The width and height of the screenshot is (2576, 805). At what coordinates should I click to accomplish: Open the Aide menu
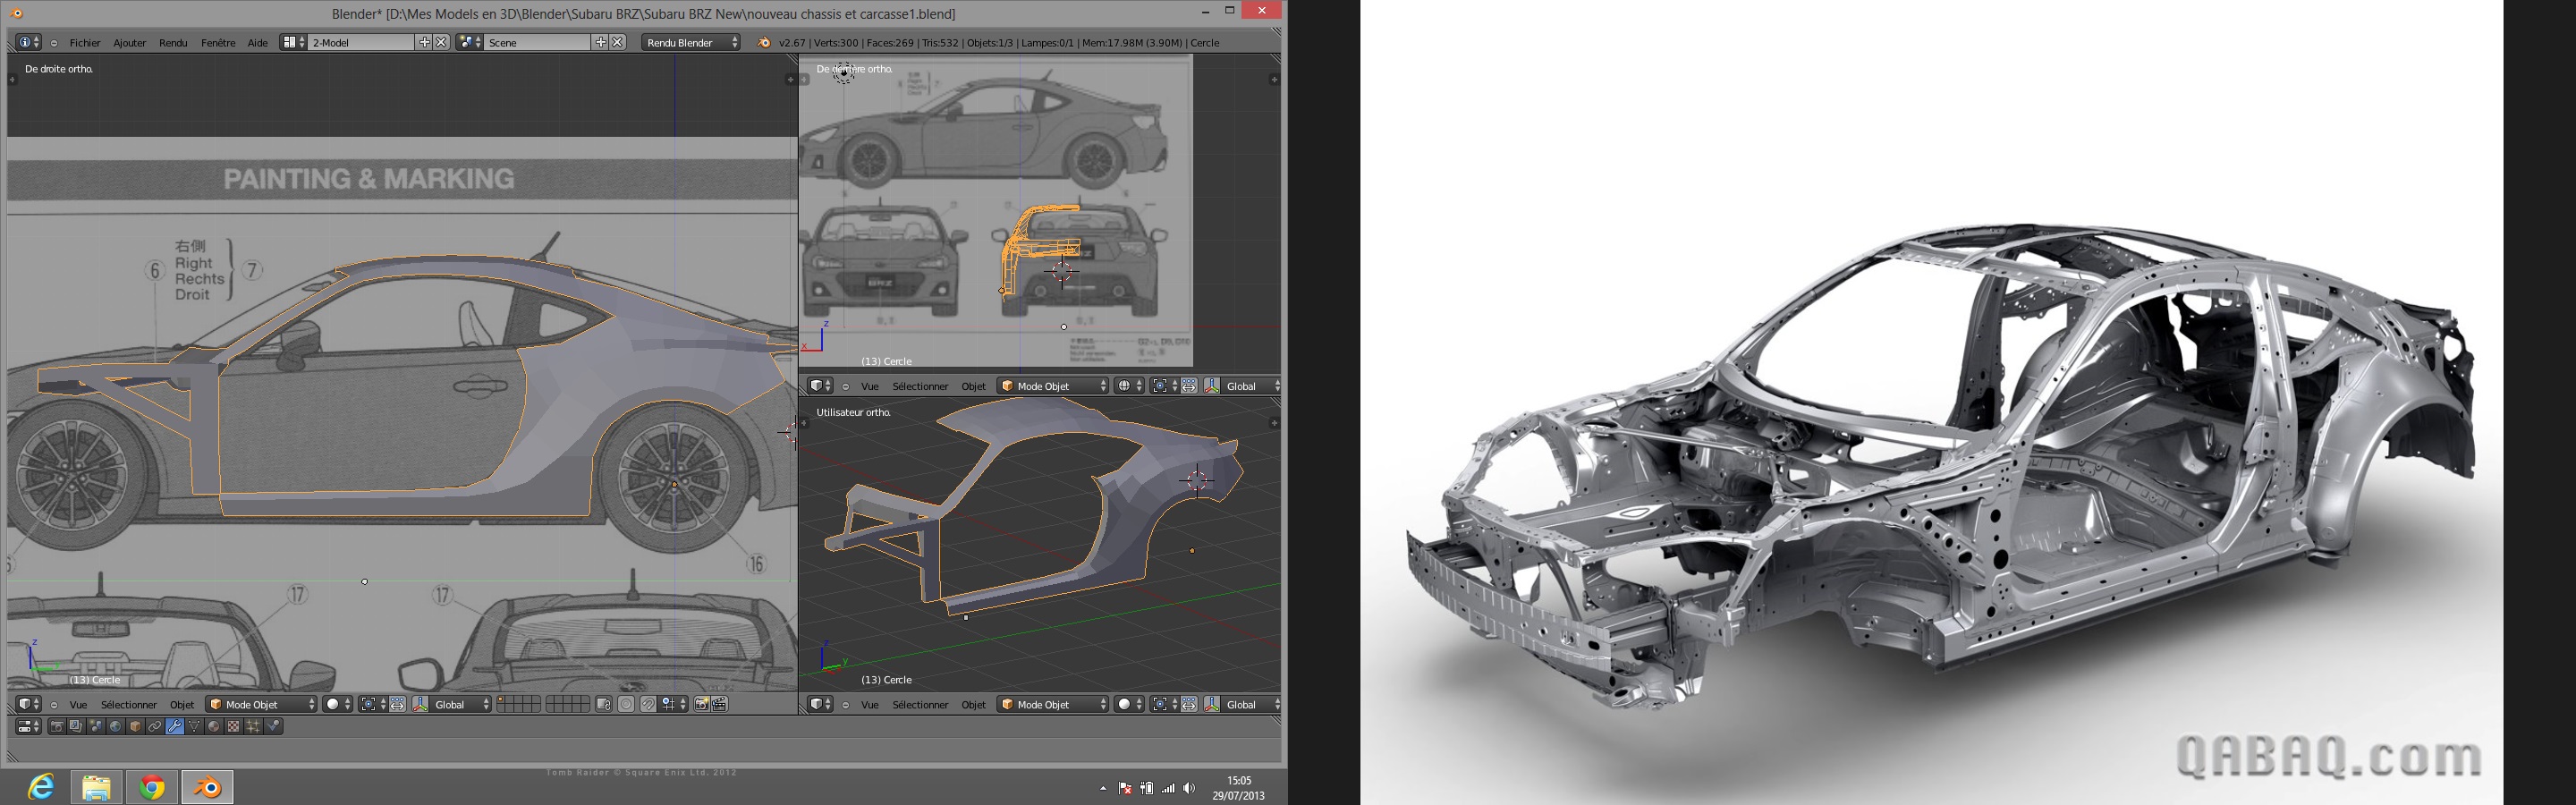pyautogui.click(x=258, y=43)
